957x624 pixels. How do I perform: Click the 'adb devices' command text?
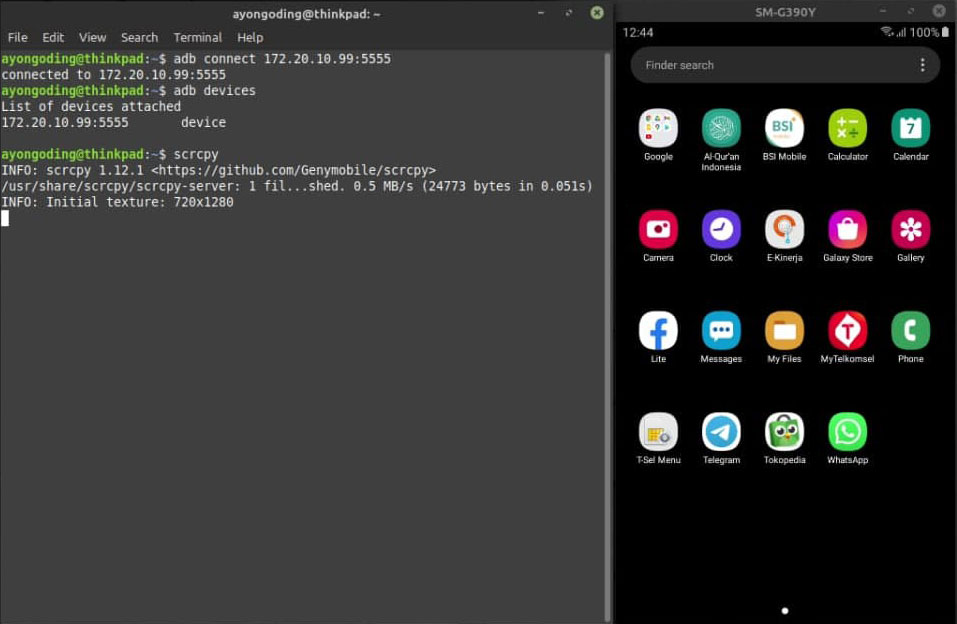(x=214, y=90)
